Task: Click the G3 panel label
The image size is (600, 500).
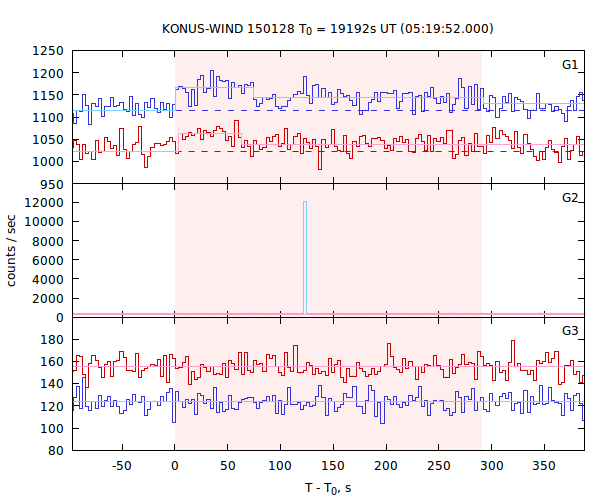Action: 570,331
